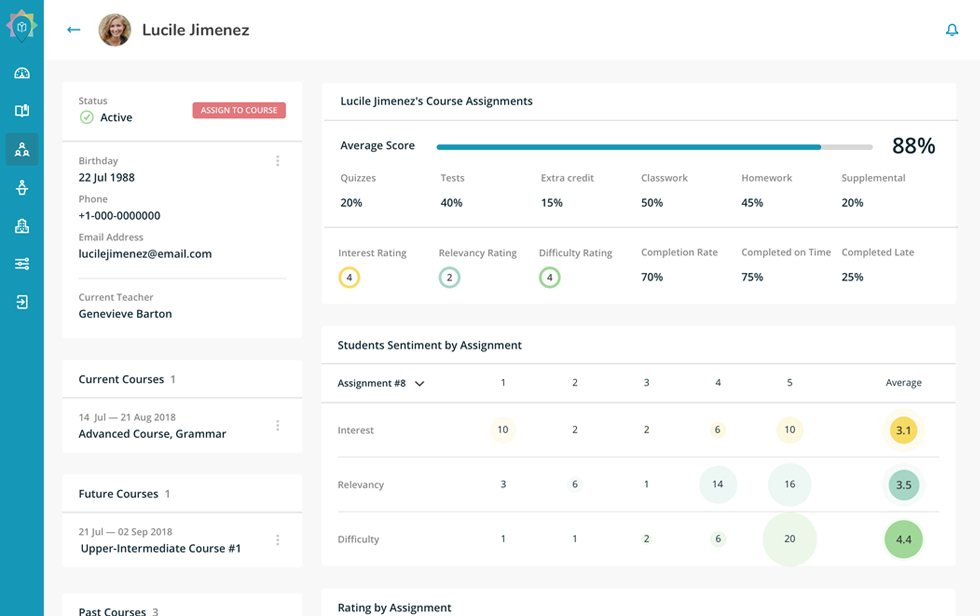Select teacher name Genevieve Barton

point(127,313)
